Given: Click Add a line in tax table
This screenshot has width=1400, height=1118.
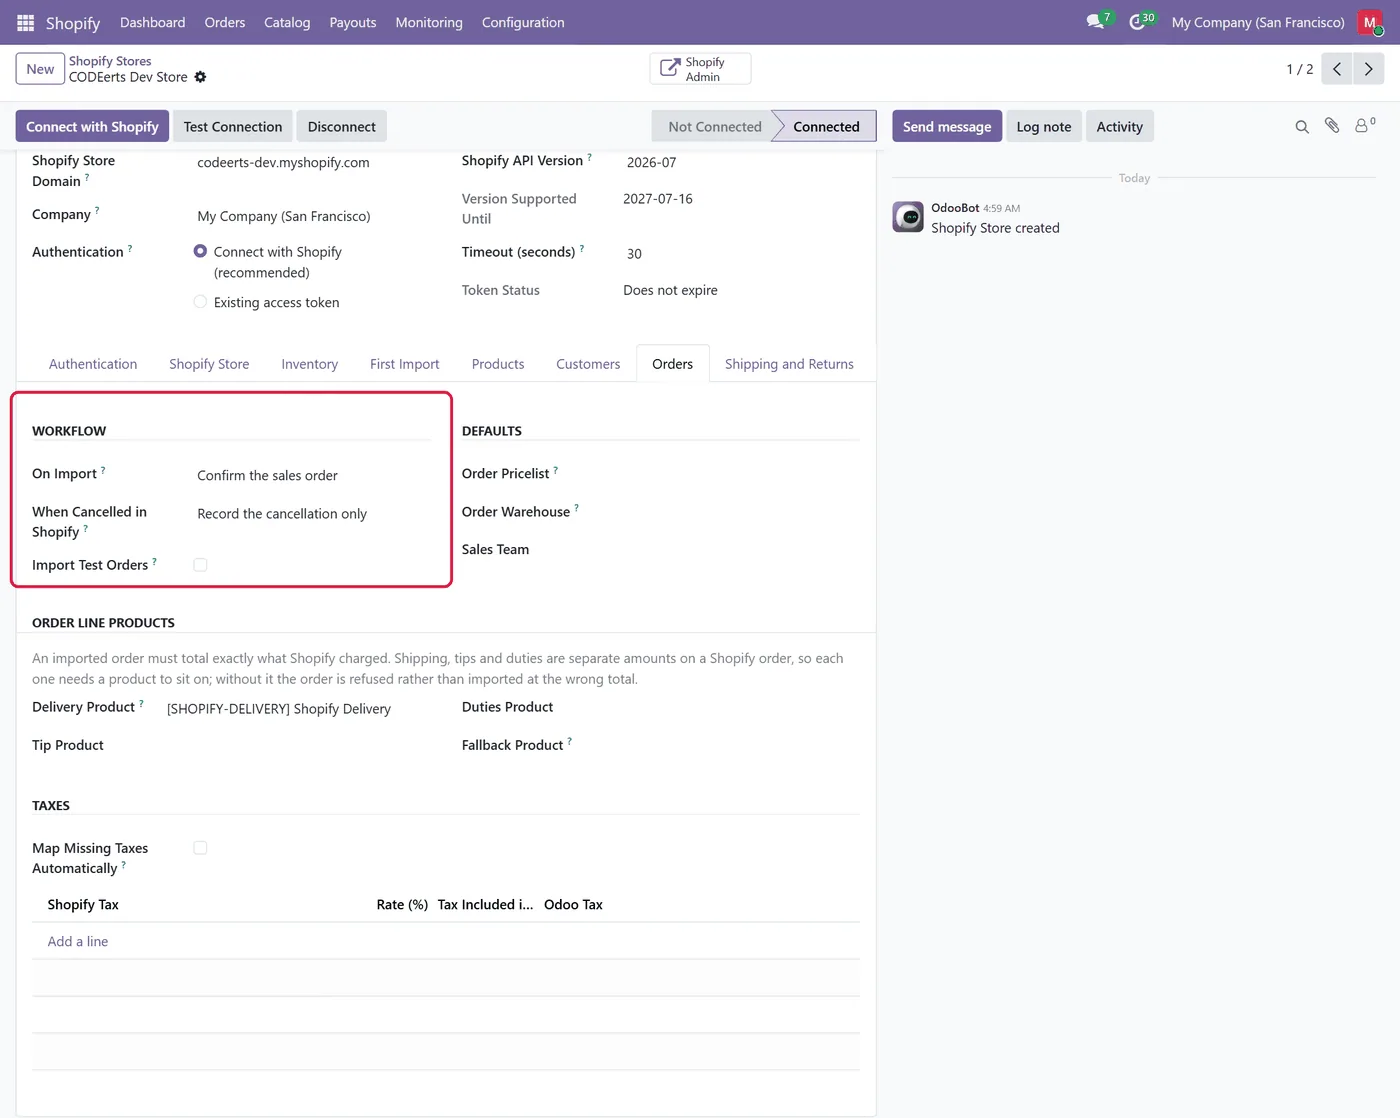Looking at the screenshot, I should pos(78,942).
